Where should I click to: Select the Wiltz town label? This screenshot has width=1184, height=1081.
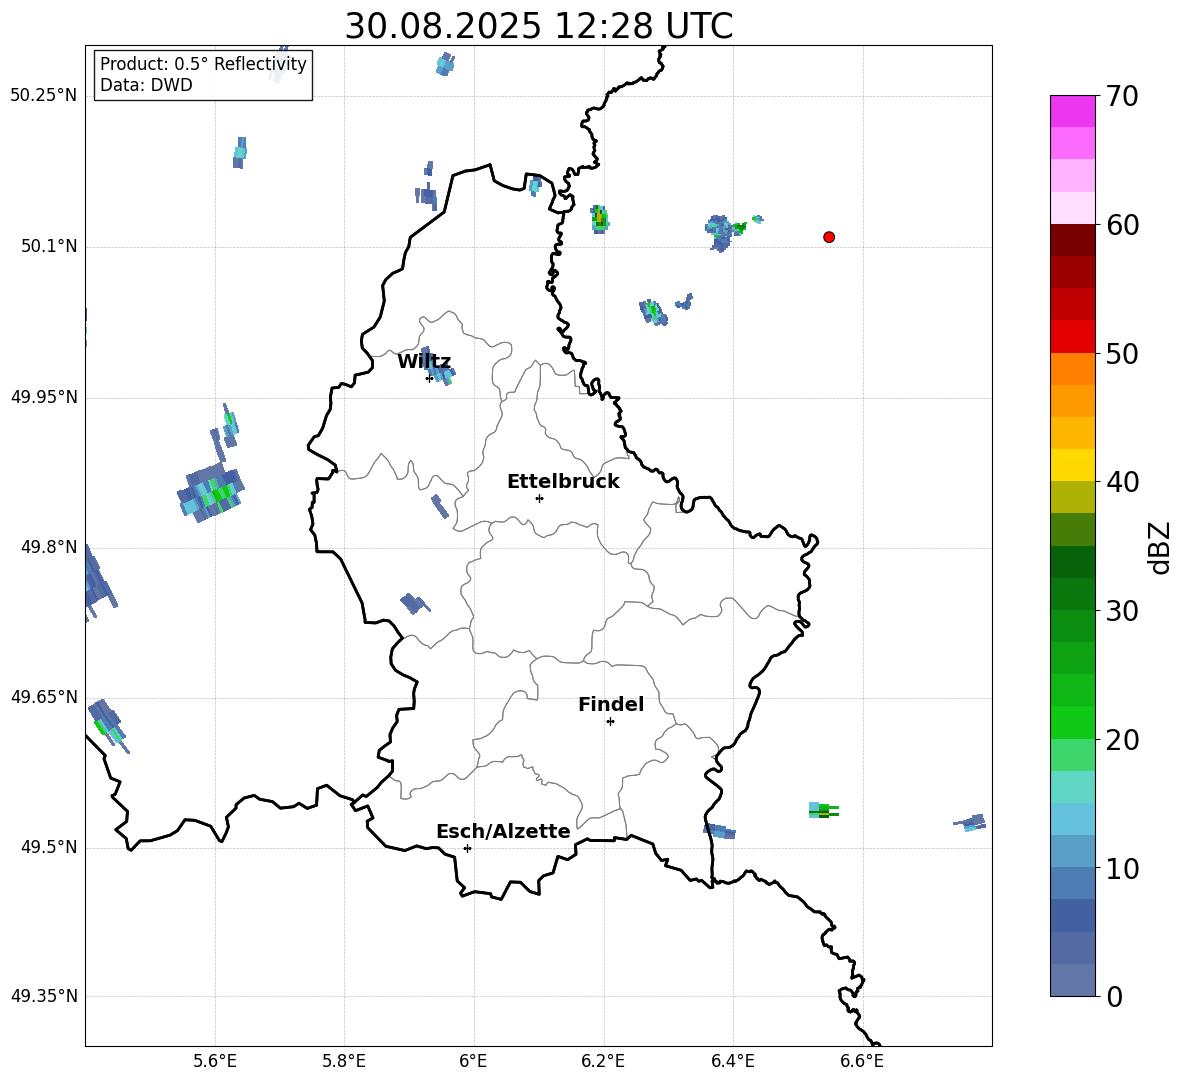coord(424,362)
